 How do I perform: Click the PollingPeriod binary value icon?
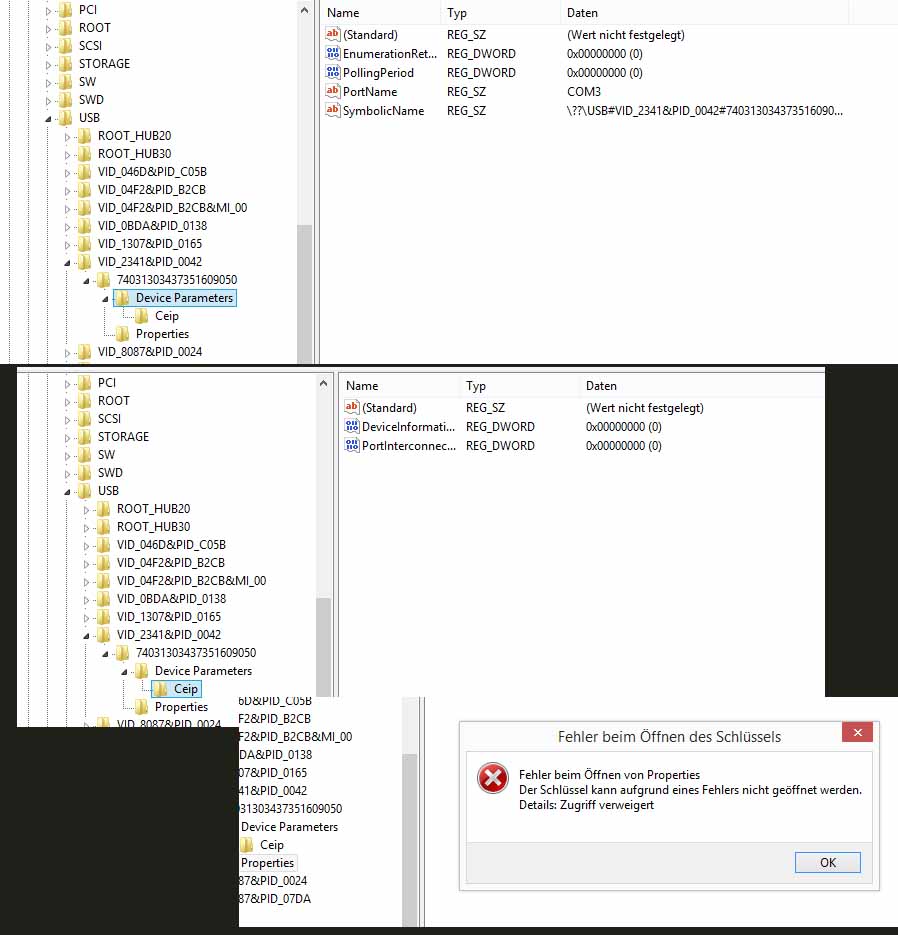click(x=334, y=73)
